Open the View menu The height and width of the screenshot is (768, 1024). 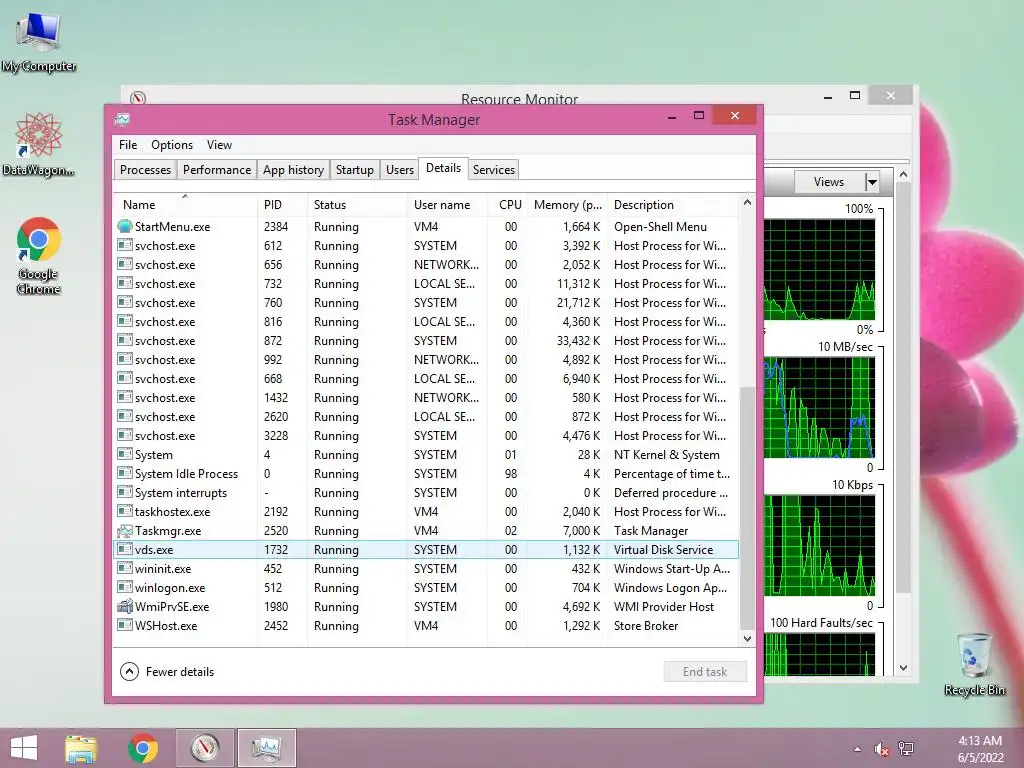click(x=219, y=145)
